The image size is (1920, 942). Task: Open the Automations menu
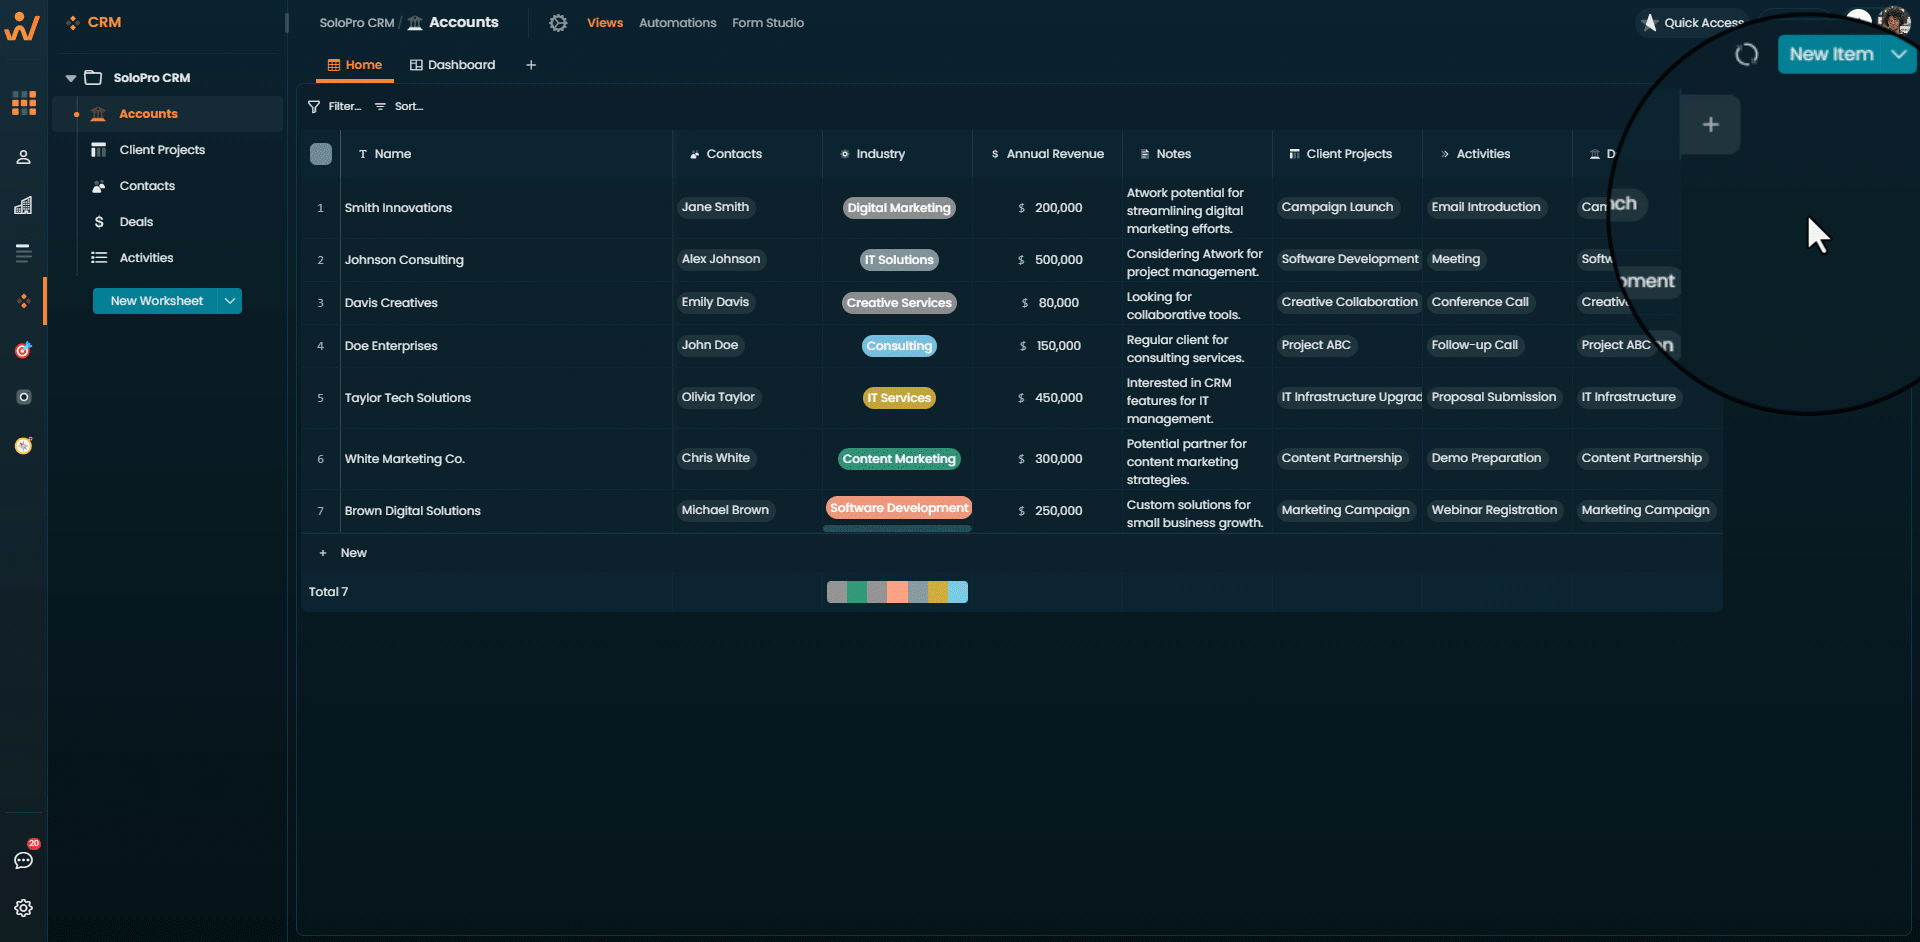point(678,23)
